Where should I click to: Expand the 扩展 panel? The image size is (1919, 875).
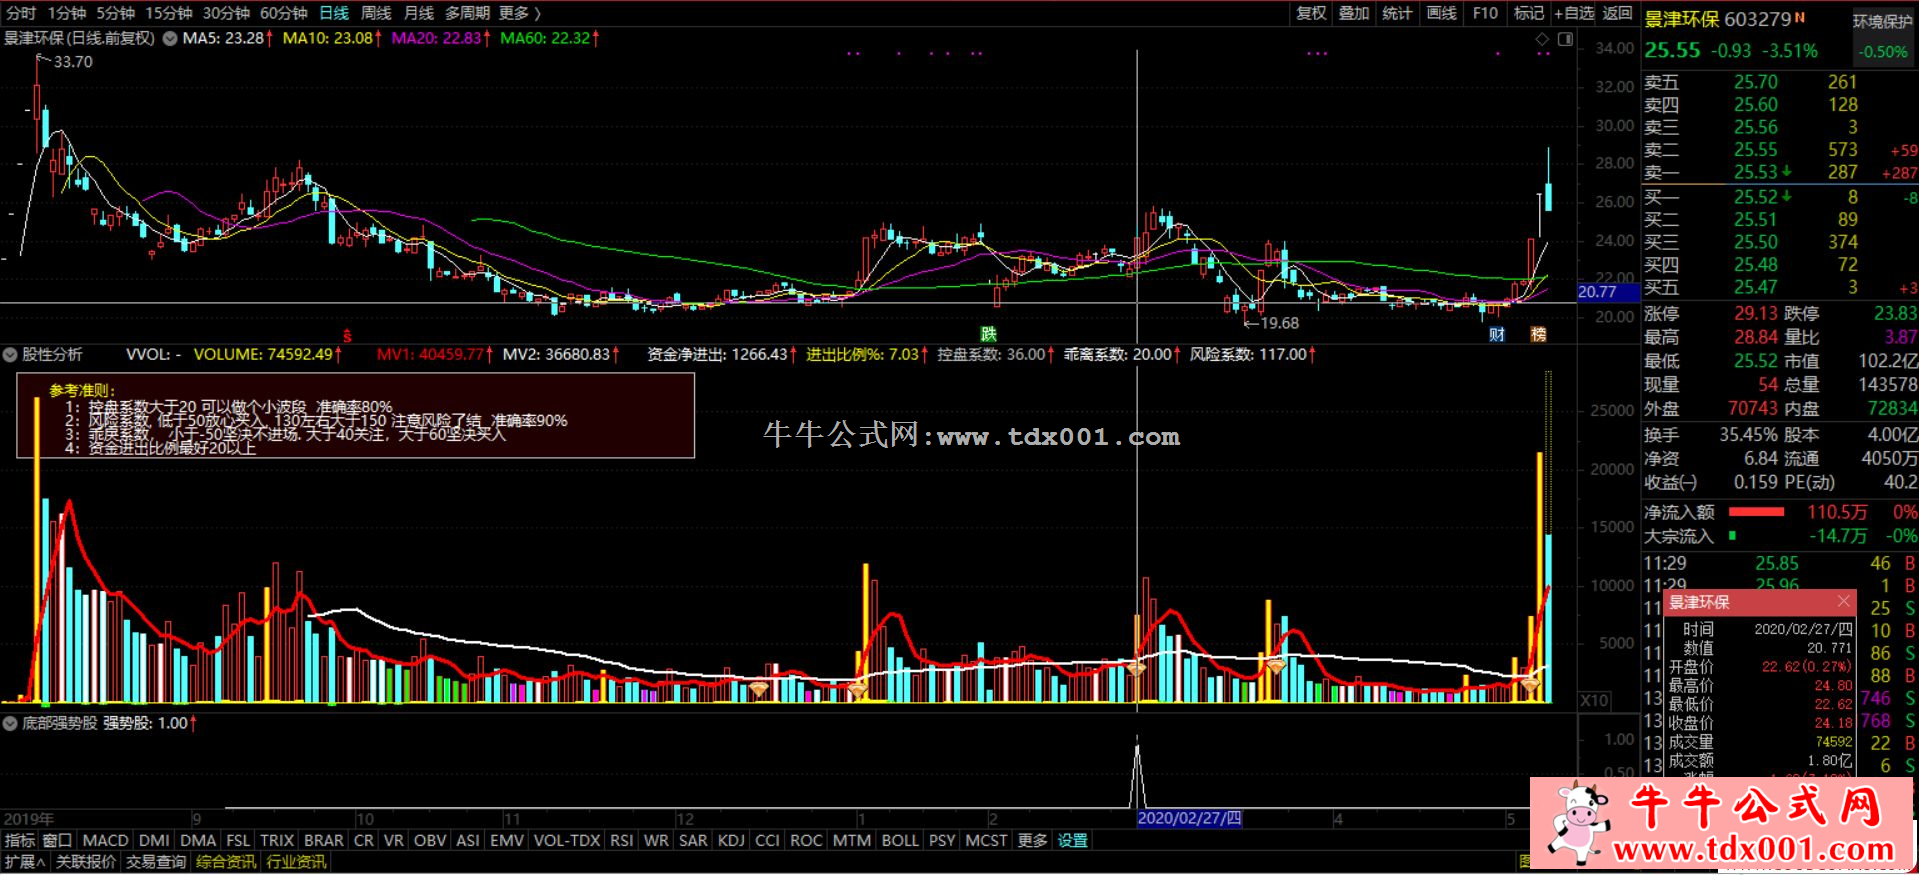click(x=25, y=862)
